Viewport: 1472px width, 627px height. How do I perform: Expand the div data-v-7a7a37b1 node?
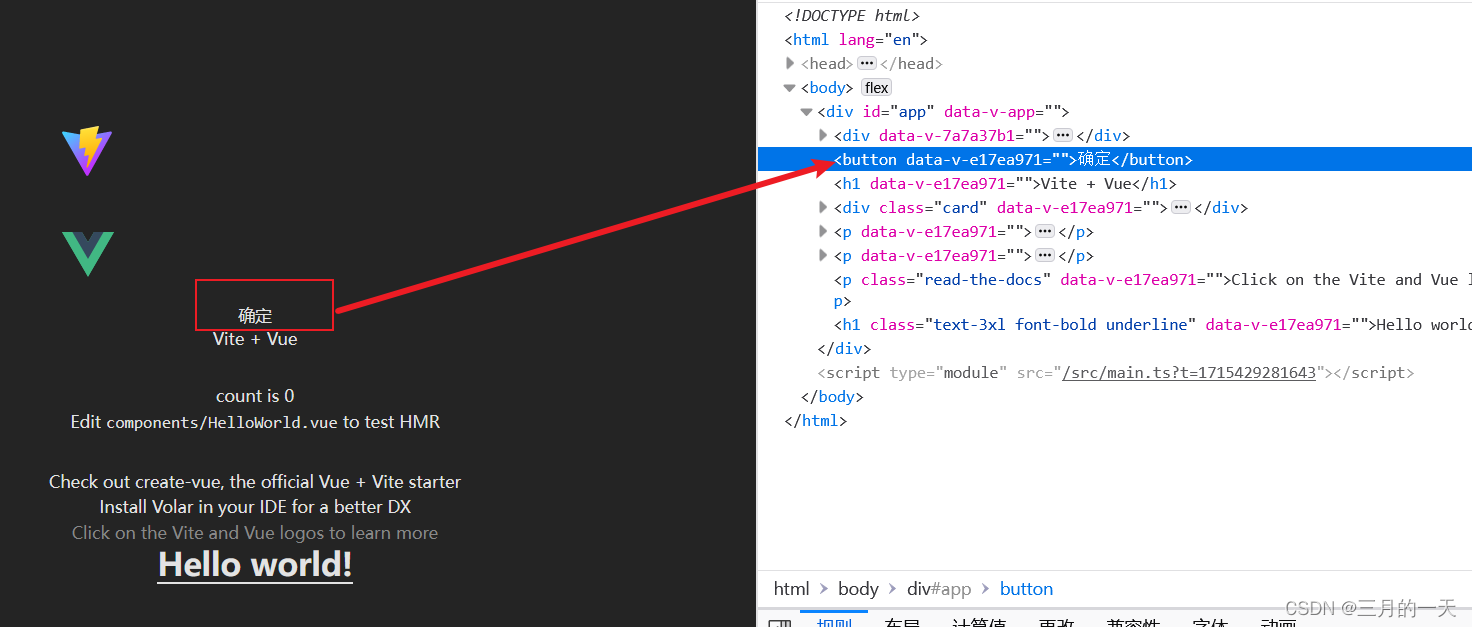click(x=823, y=135)
